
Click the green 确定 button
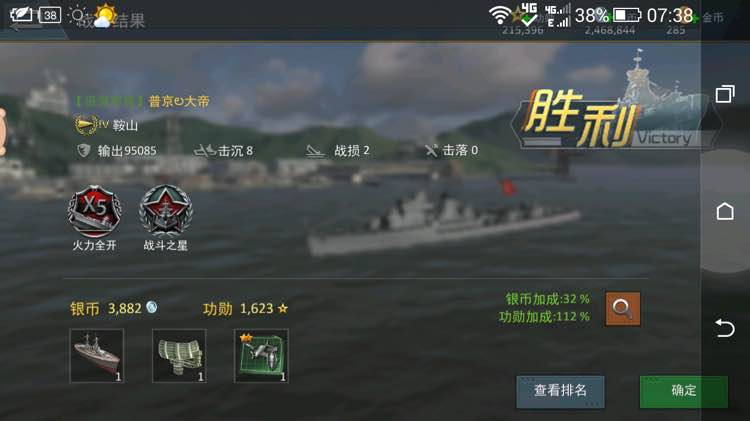coord(684,391)
